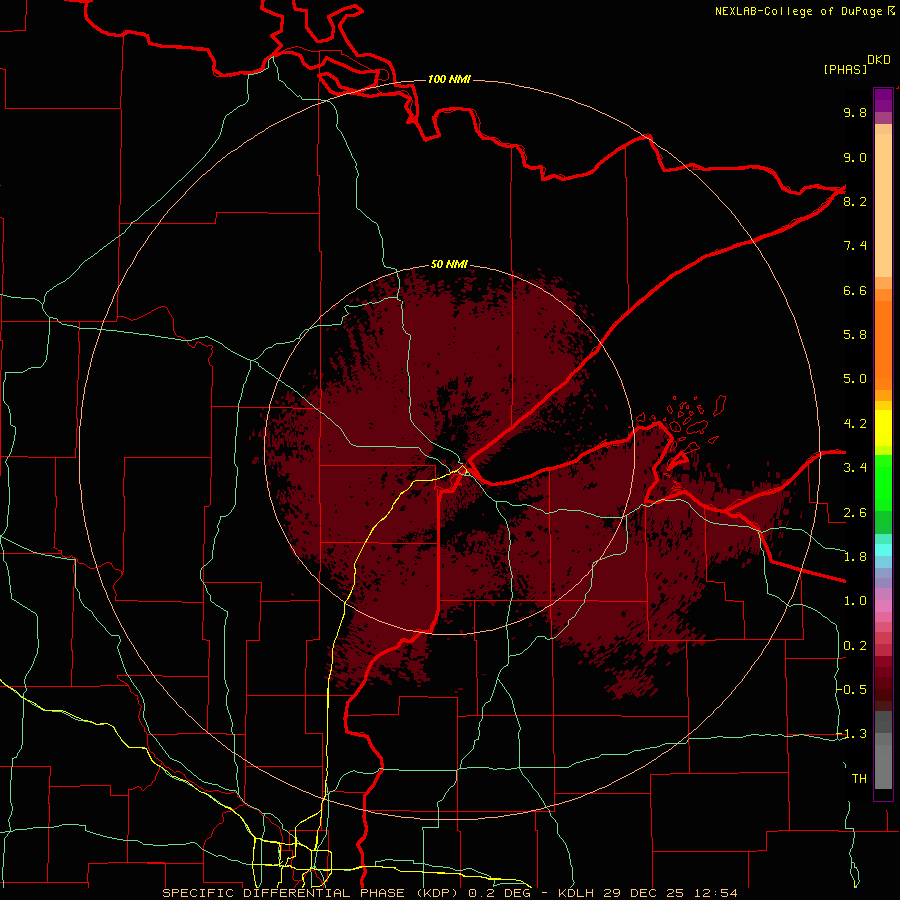Click the 9.0 value on the scale
The image size is (900, 900).
(x=855, y=157)
